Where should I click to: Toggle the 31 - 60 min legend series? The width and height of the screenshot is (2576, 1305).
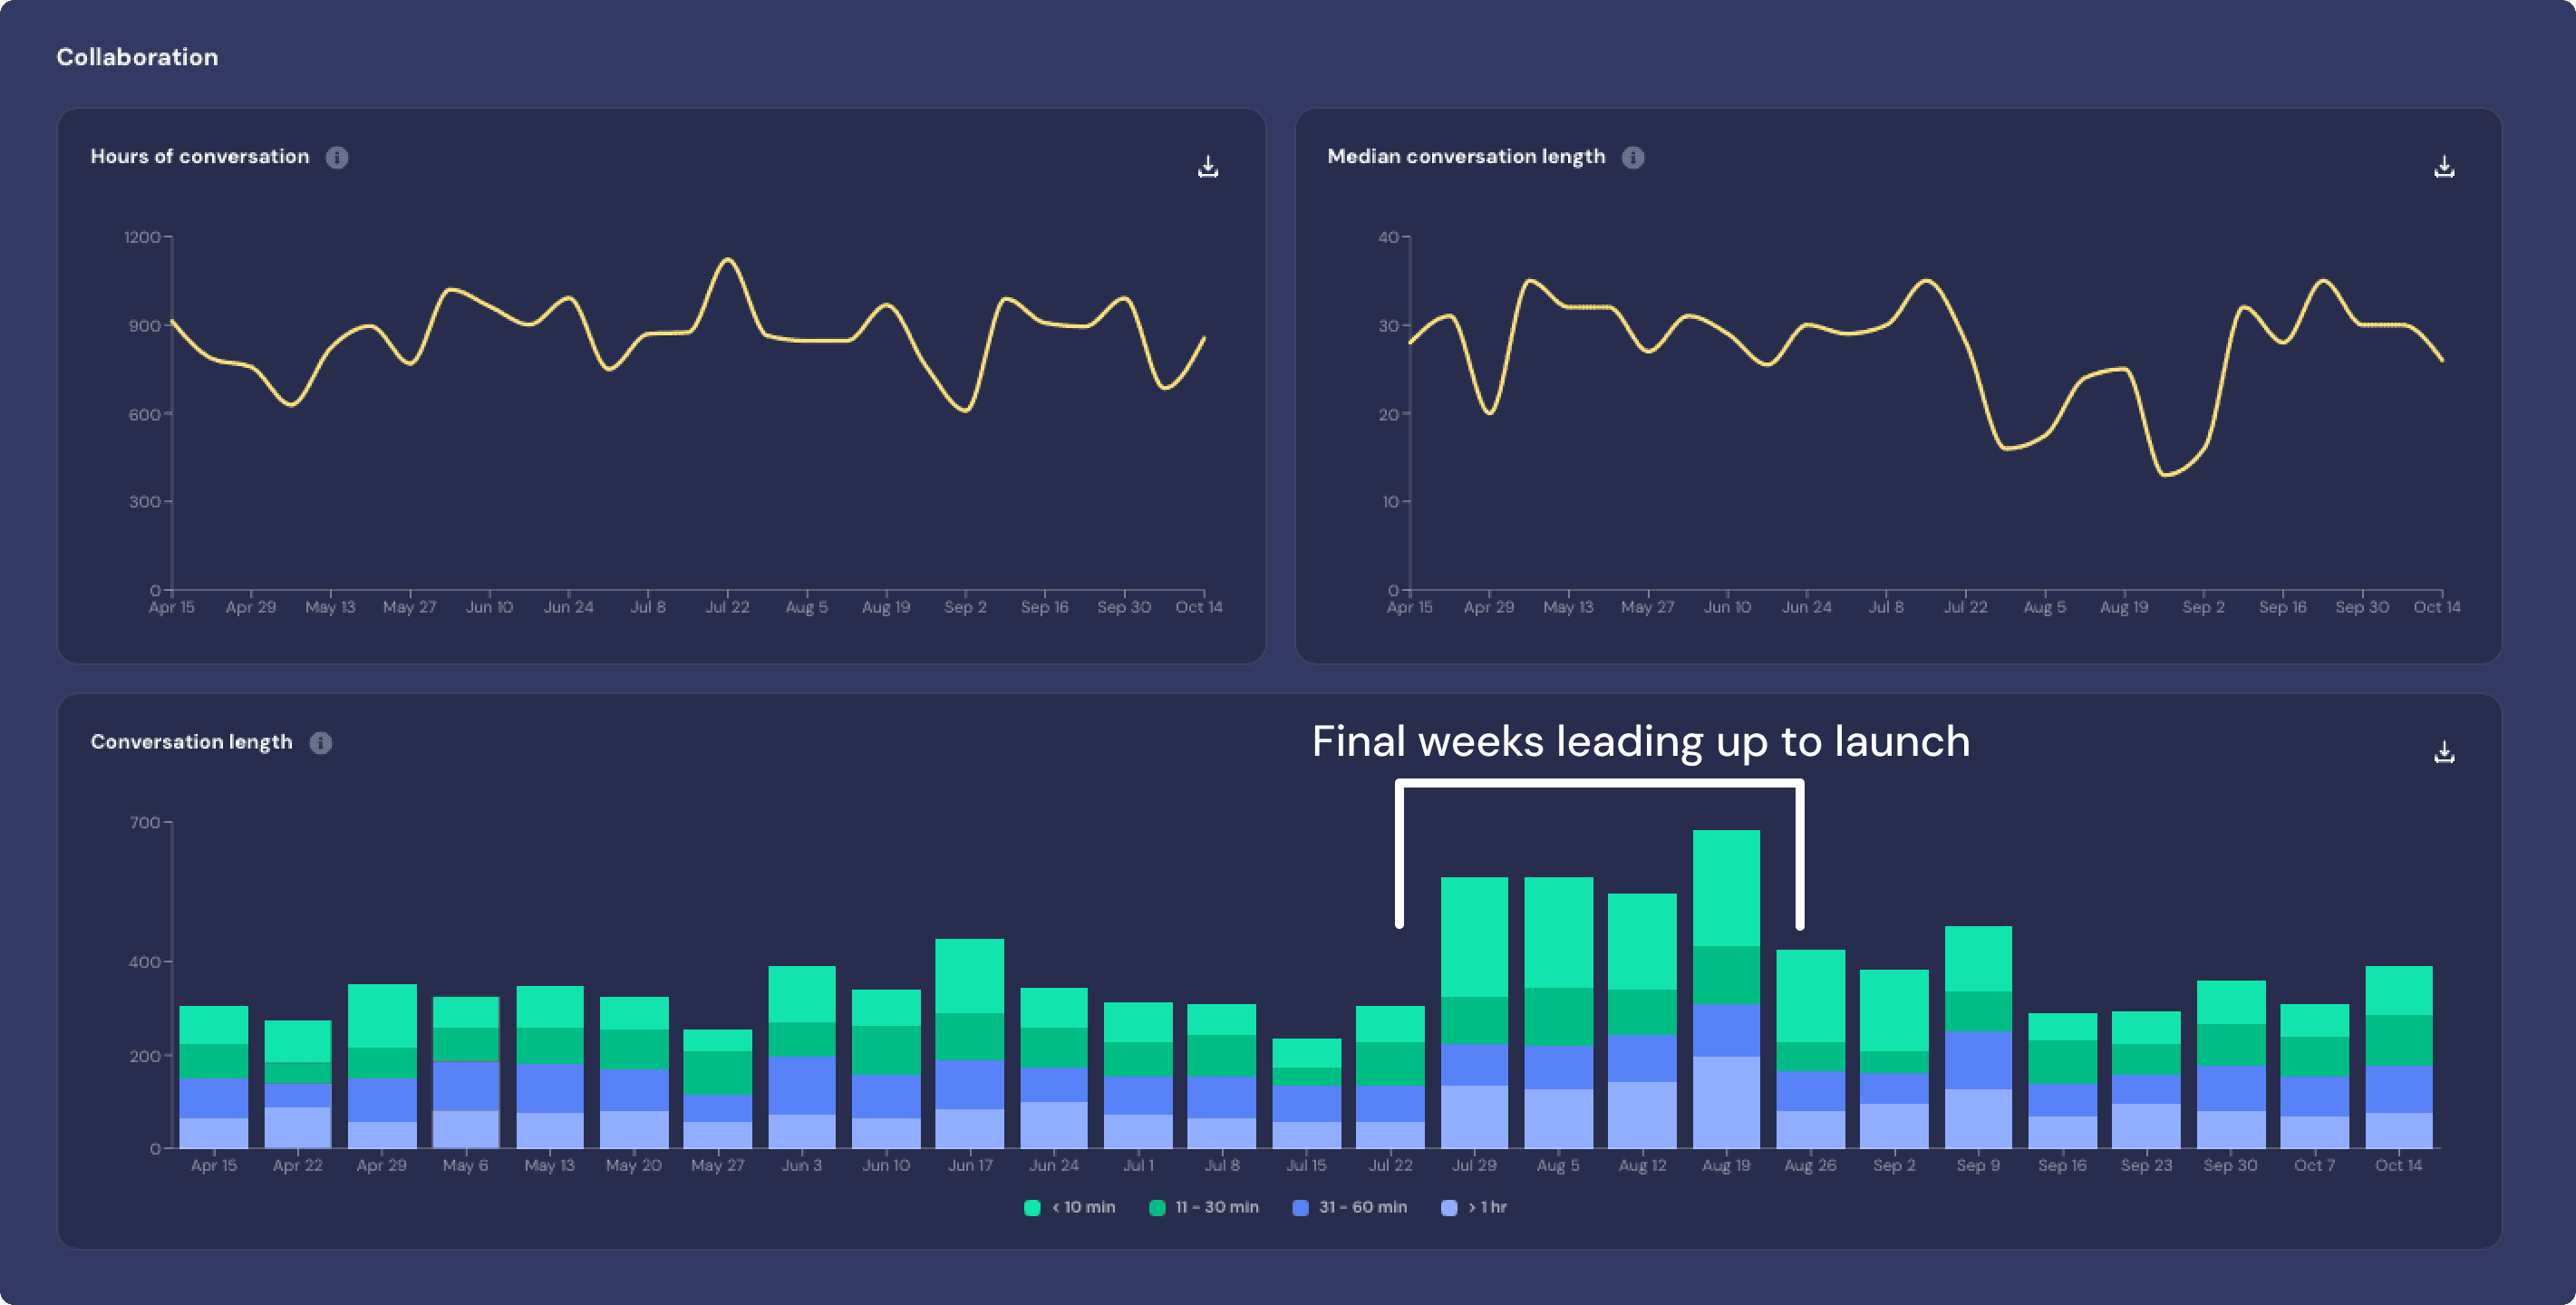[1350, 1207]
